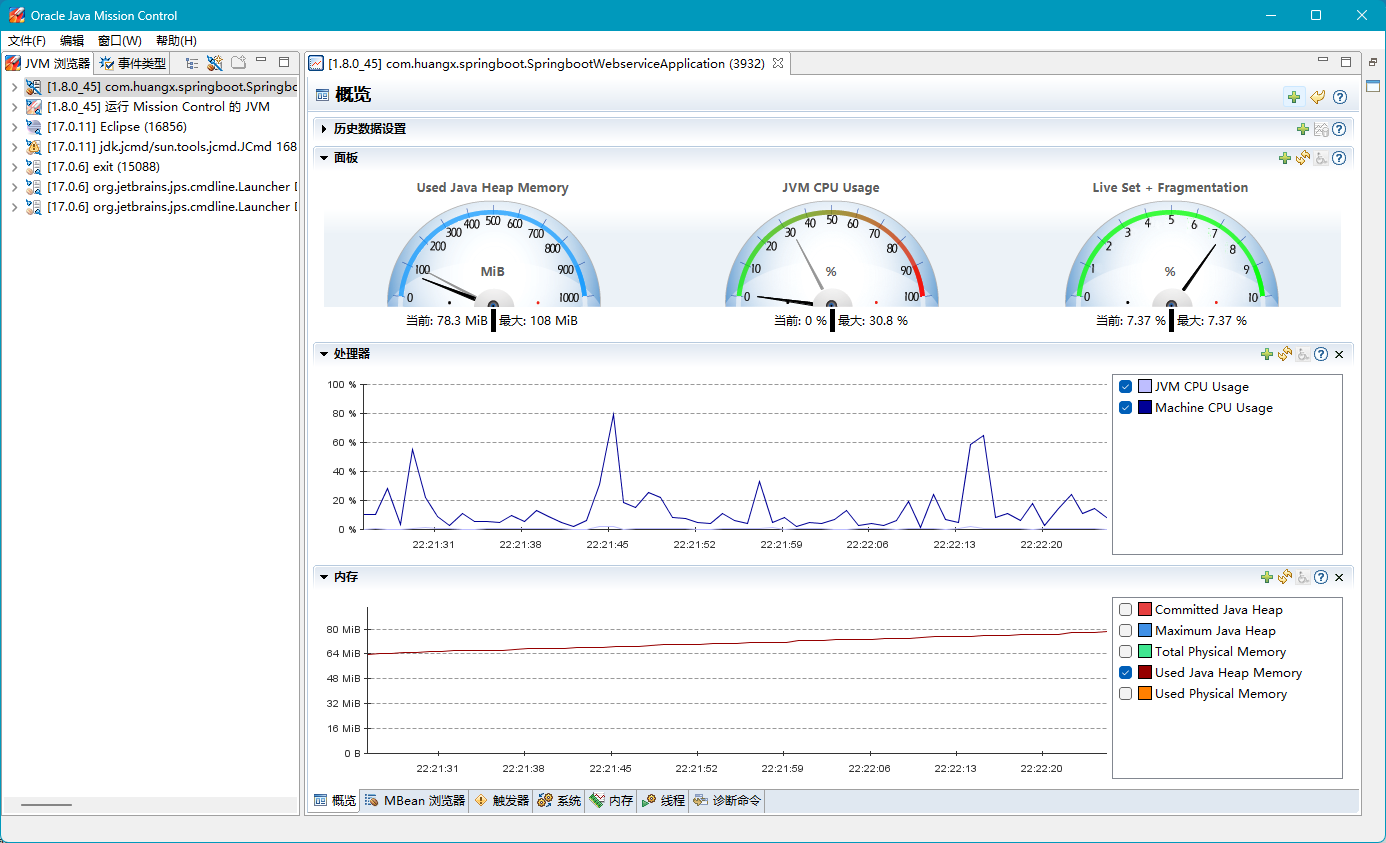Open the 窗口(W) menu

(x=120, y=41)
